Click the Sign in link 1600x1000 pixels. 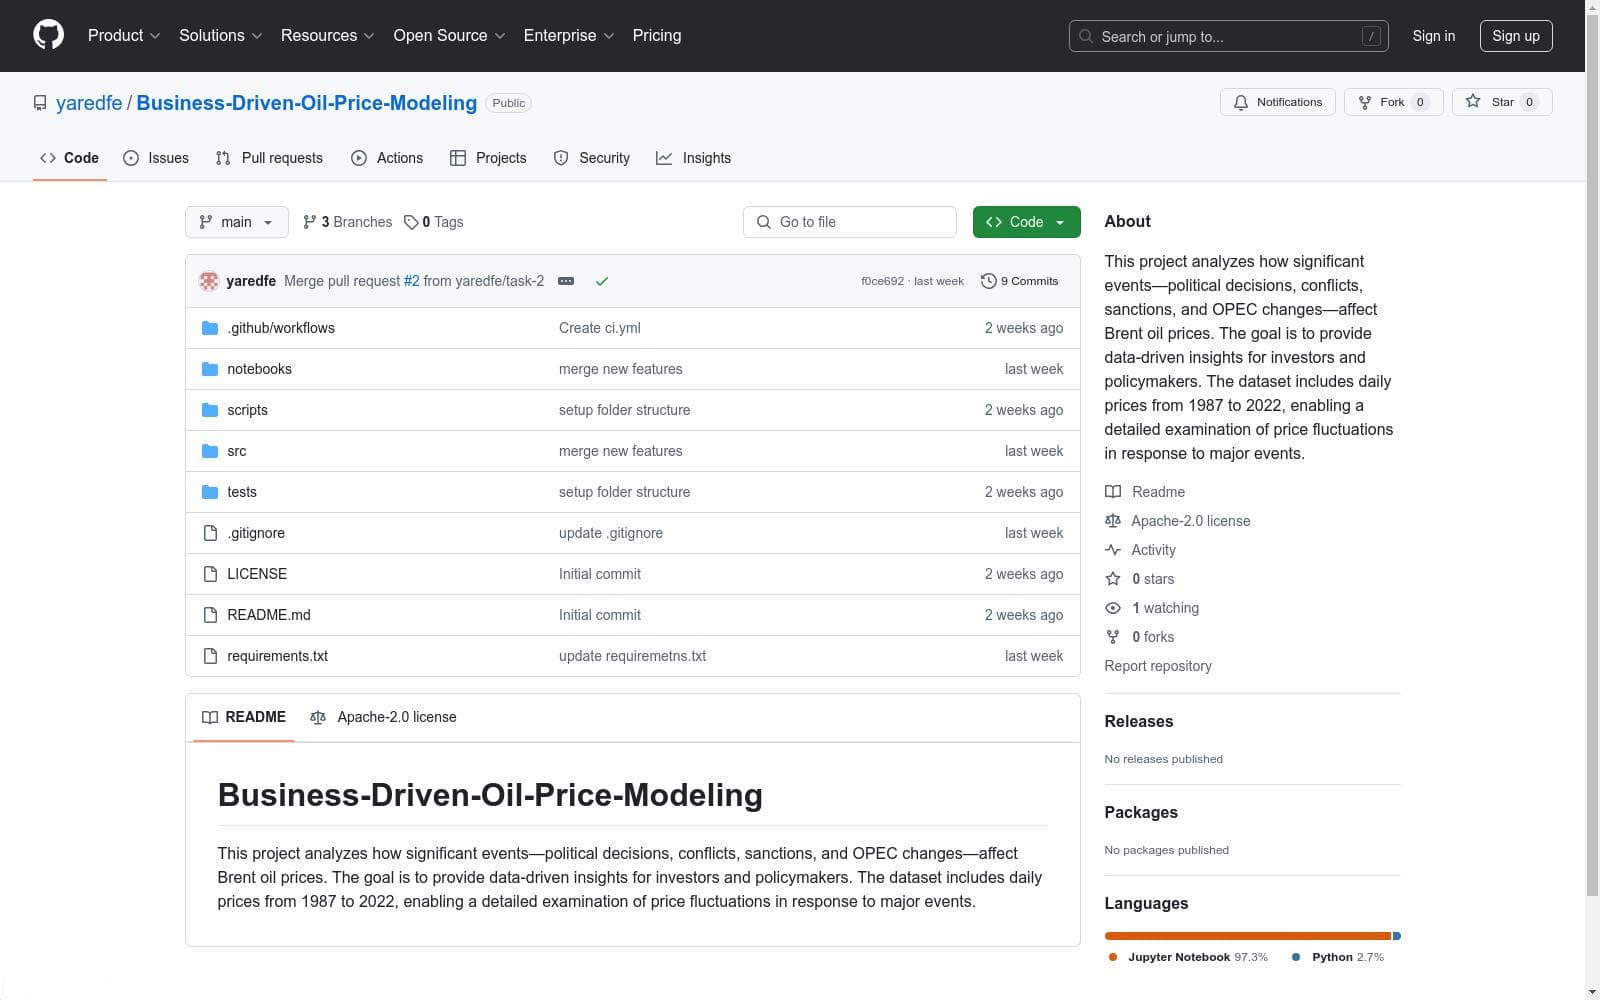1433,36
